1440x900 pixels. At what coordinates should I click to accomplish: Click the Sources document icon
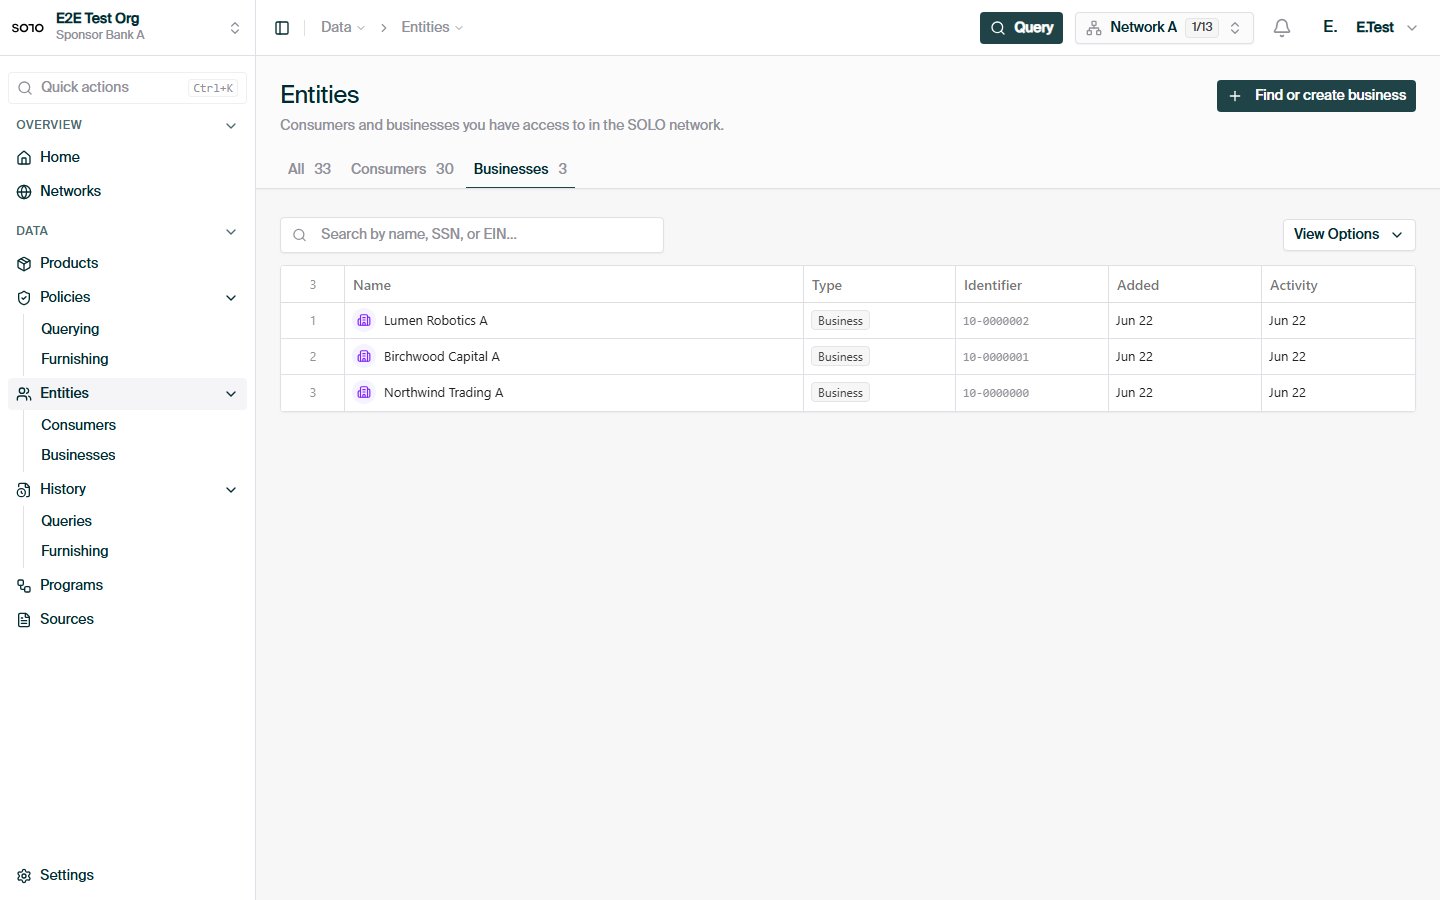coord(24,620)
